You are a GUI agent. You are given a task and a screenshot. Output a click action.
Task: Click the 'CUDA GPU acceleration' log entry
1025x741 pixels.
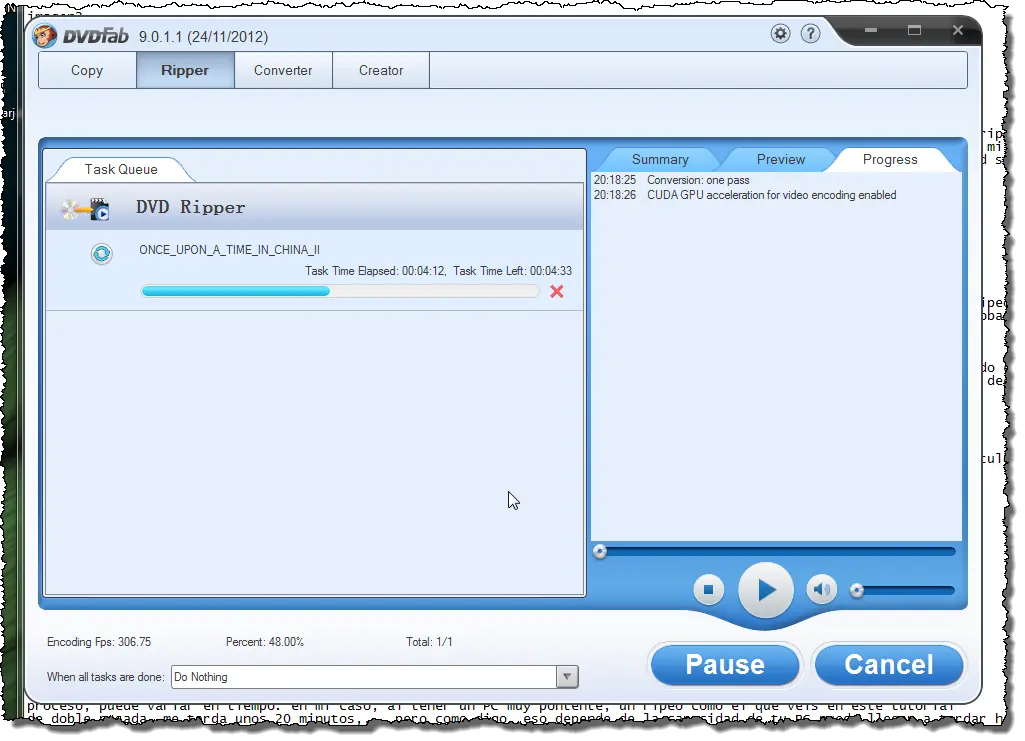pyautogui.click(x=771, y=195)
